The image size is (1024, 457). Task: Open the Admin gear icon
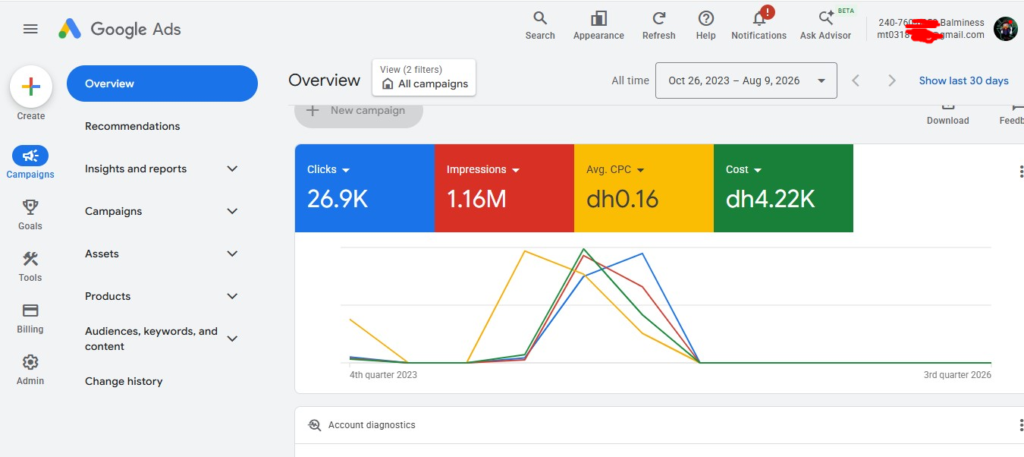(30, 362)
